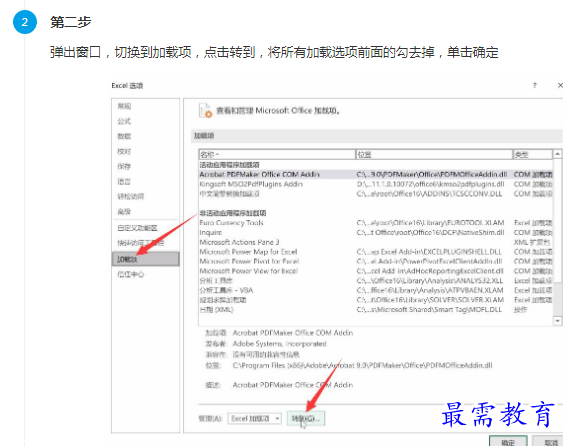Click the help question mark icon
This screenshot has width=563, height=446.
point(535,85)
